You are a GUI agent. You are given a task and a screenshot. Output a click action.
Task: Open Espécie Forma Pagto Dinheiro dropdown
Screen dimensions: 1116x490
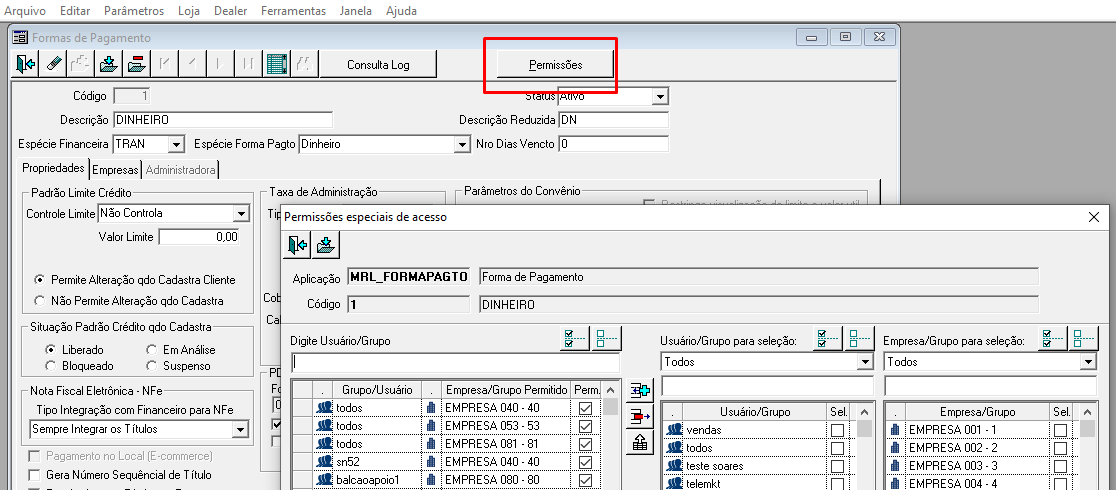(461, 144)
